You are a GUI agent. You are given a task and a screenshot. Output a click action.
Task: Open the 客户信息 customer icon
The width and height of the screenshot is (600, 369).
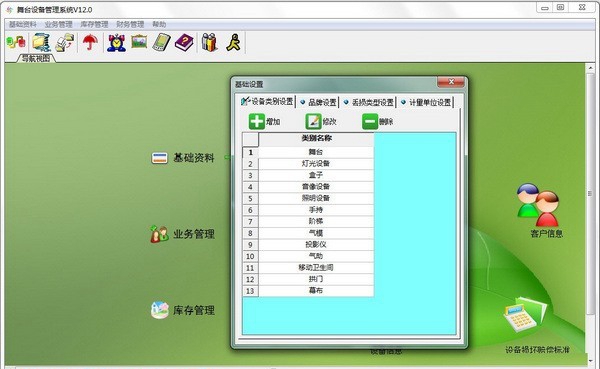pyautogui.click(x=541, y=211)
